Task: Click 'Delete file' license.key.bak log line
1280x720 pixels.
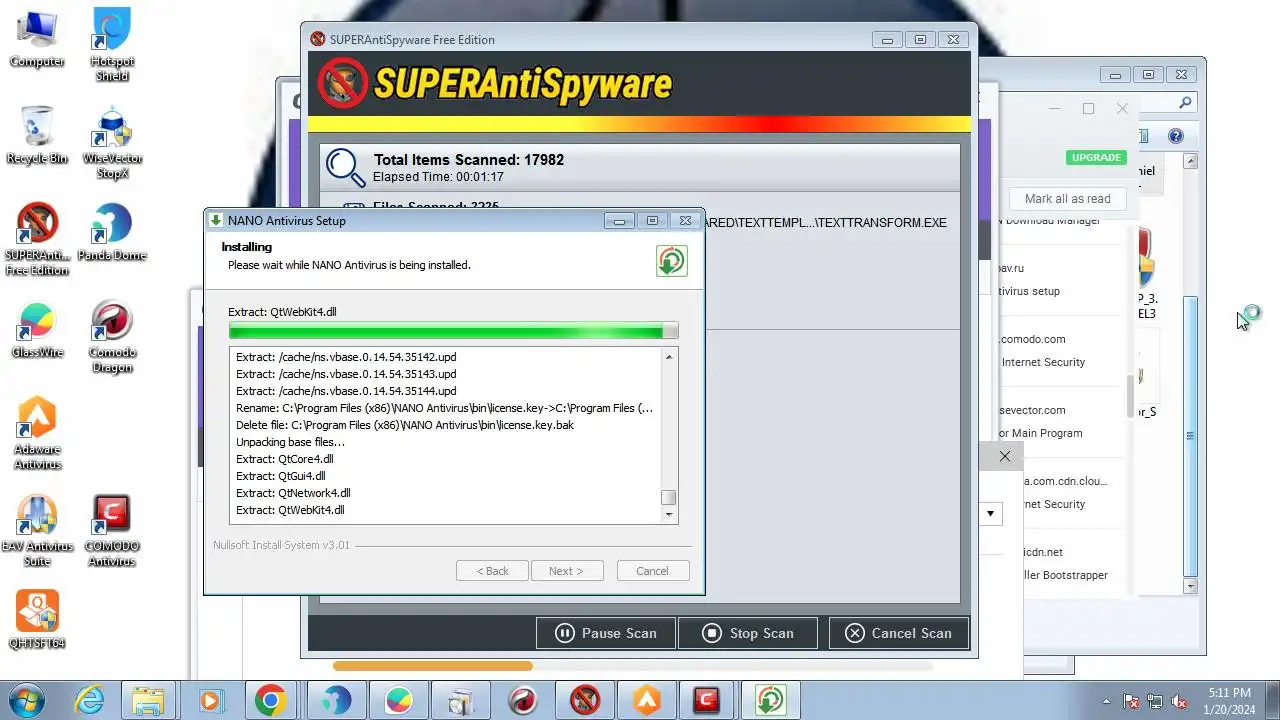Action: (x=404, y=425)
